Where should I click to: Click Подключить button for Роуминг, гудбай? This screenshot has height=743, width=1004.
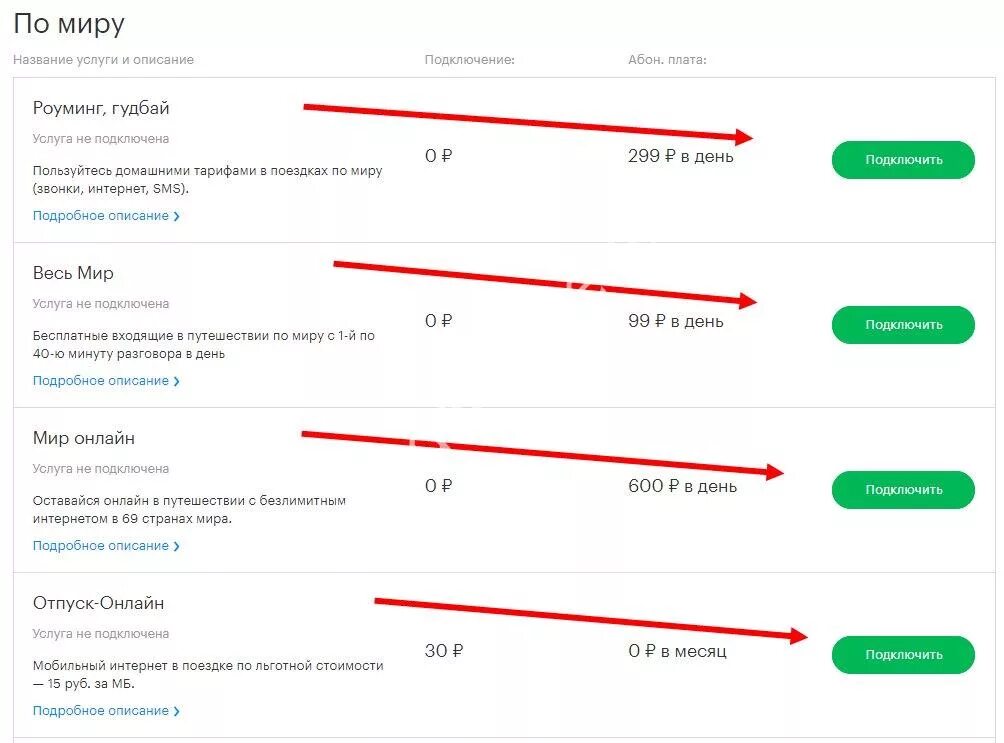903,159
